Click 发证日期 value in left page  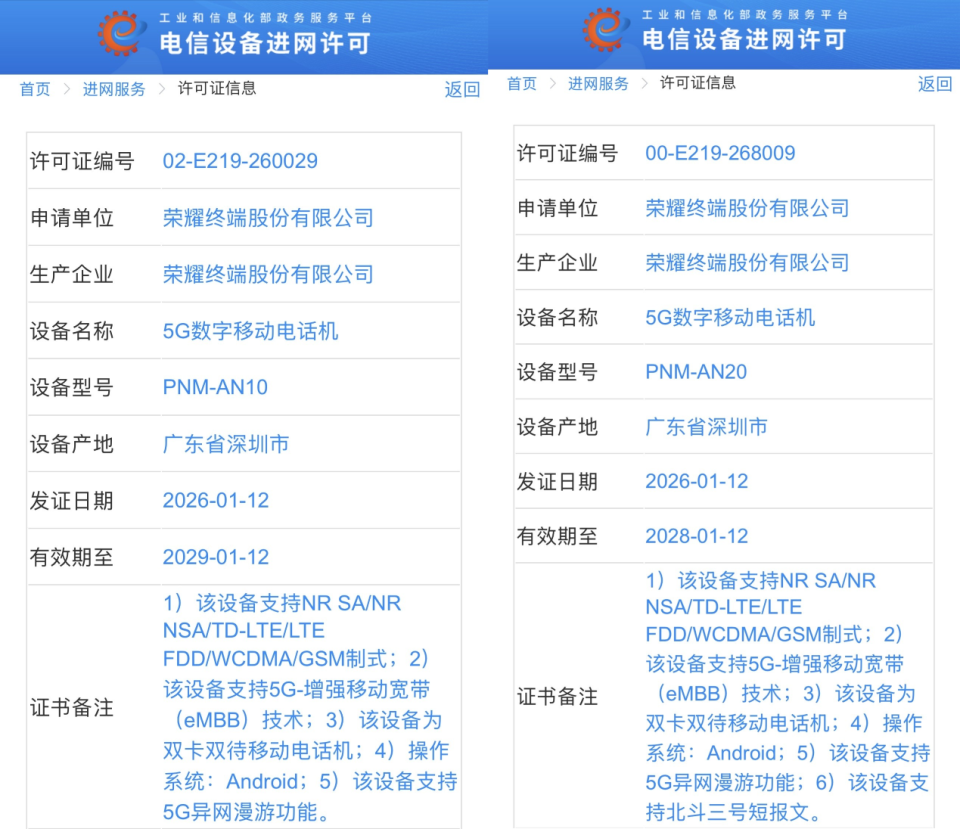pos(216,500)
